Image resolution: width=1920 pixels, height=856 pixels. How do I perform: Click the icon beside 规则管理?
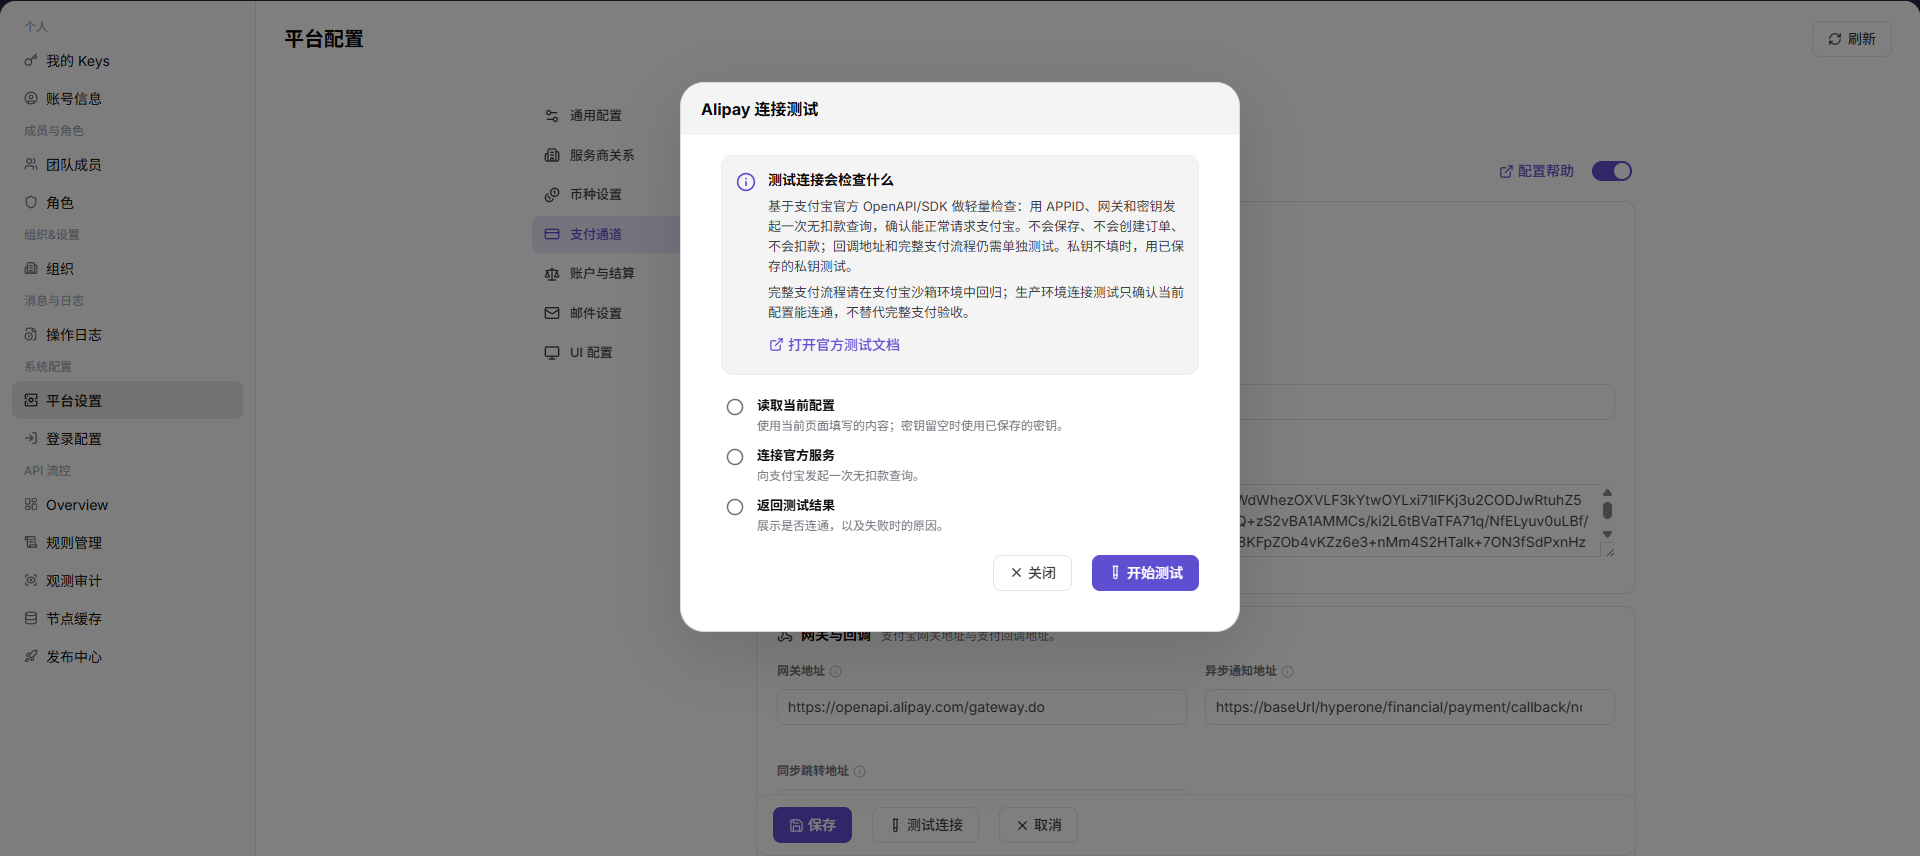[x=31, y=542]
